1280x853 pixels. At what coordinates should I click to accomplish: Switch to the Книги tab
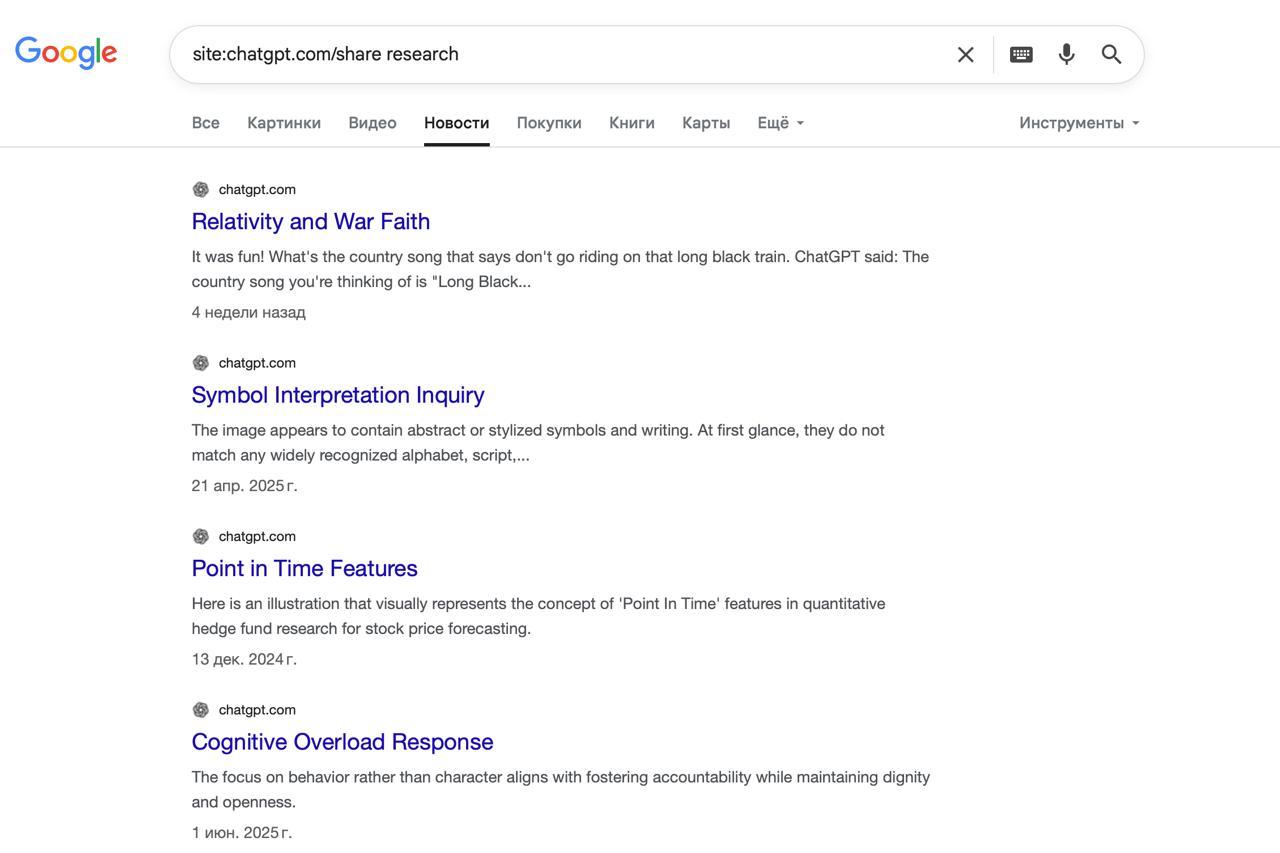click(632, 123)
